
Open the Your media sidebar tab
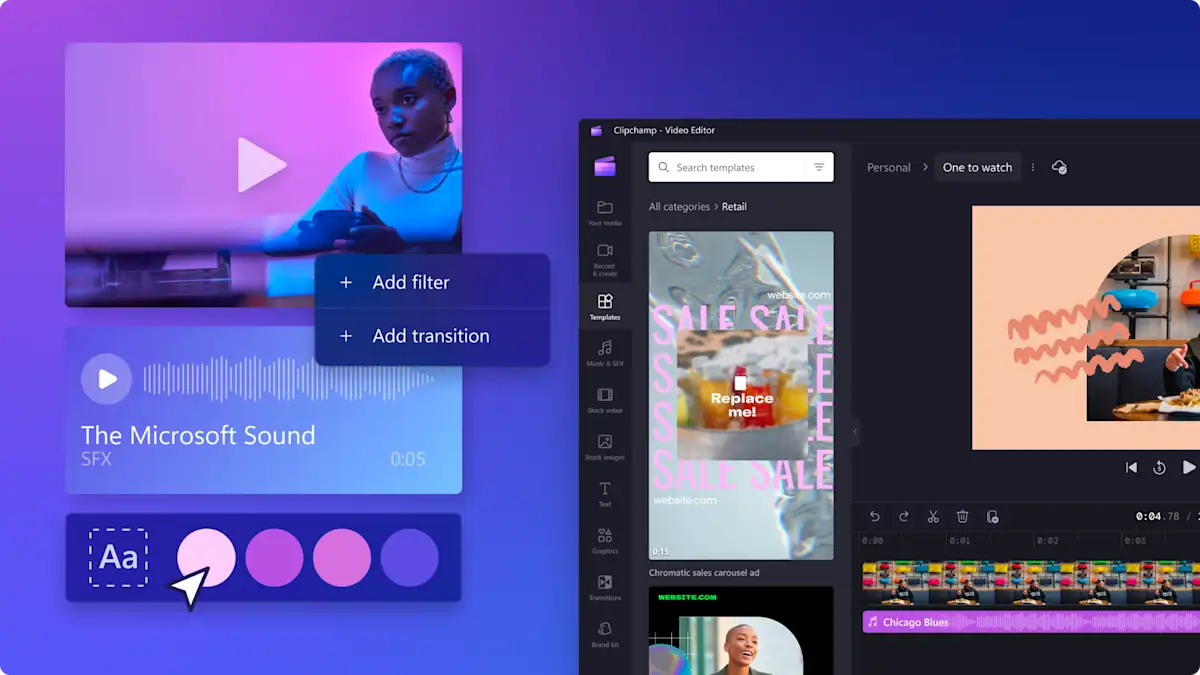[x=604, y=212]
